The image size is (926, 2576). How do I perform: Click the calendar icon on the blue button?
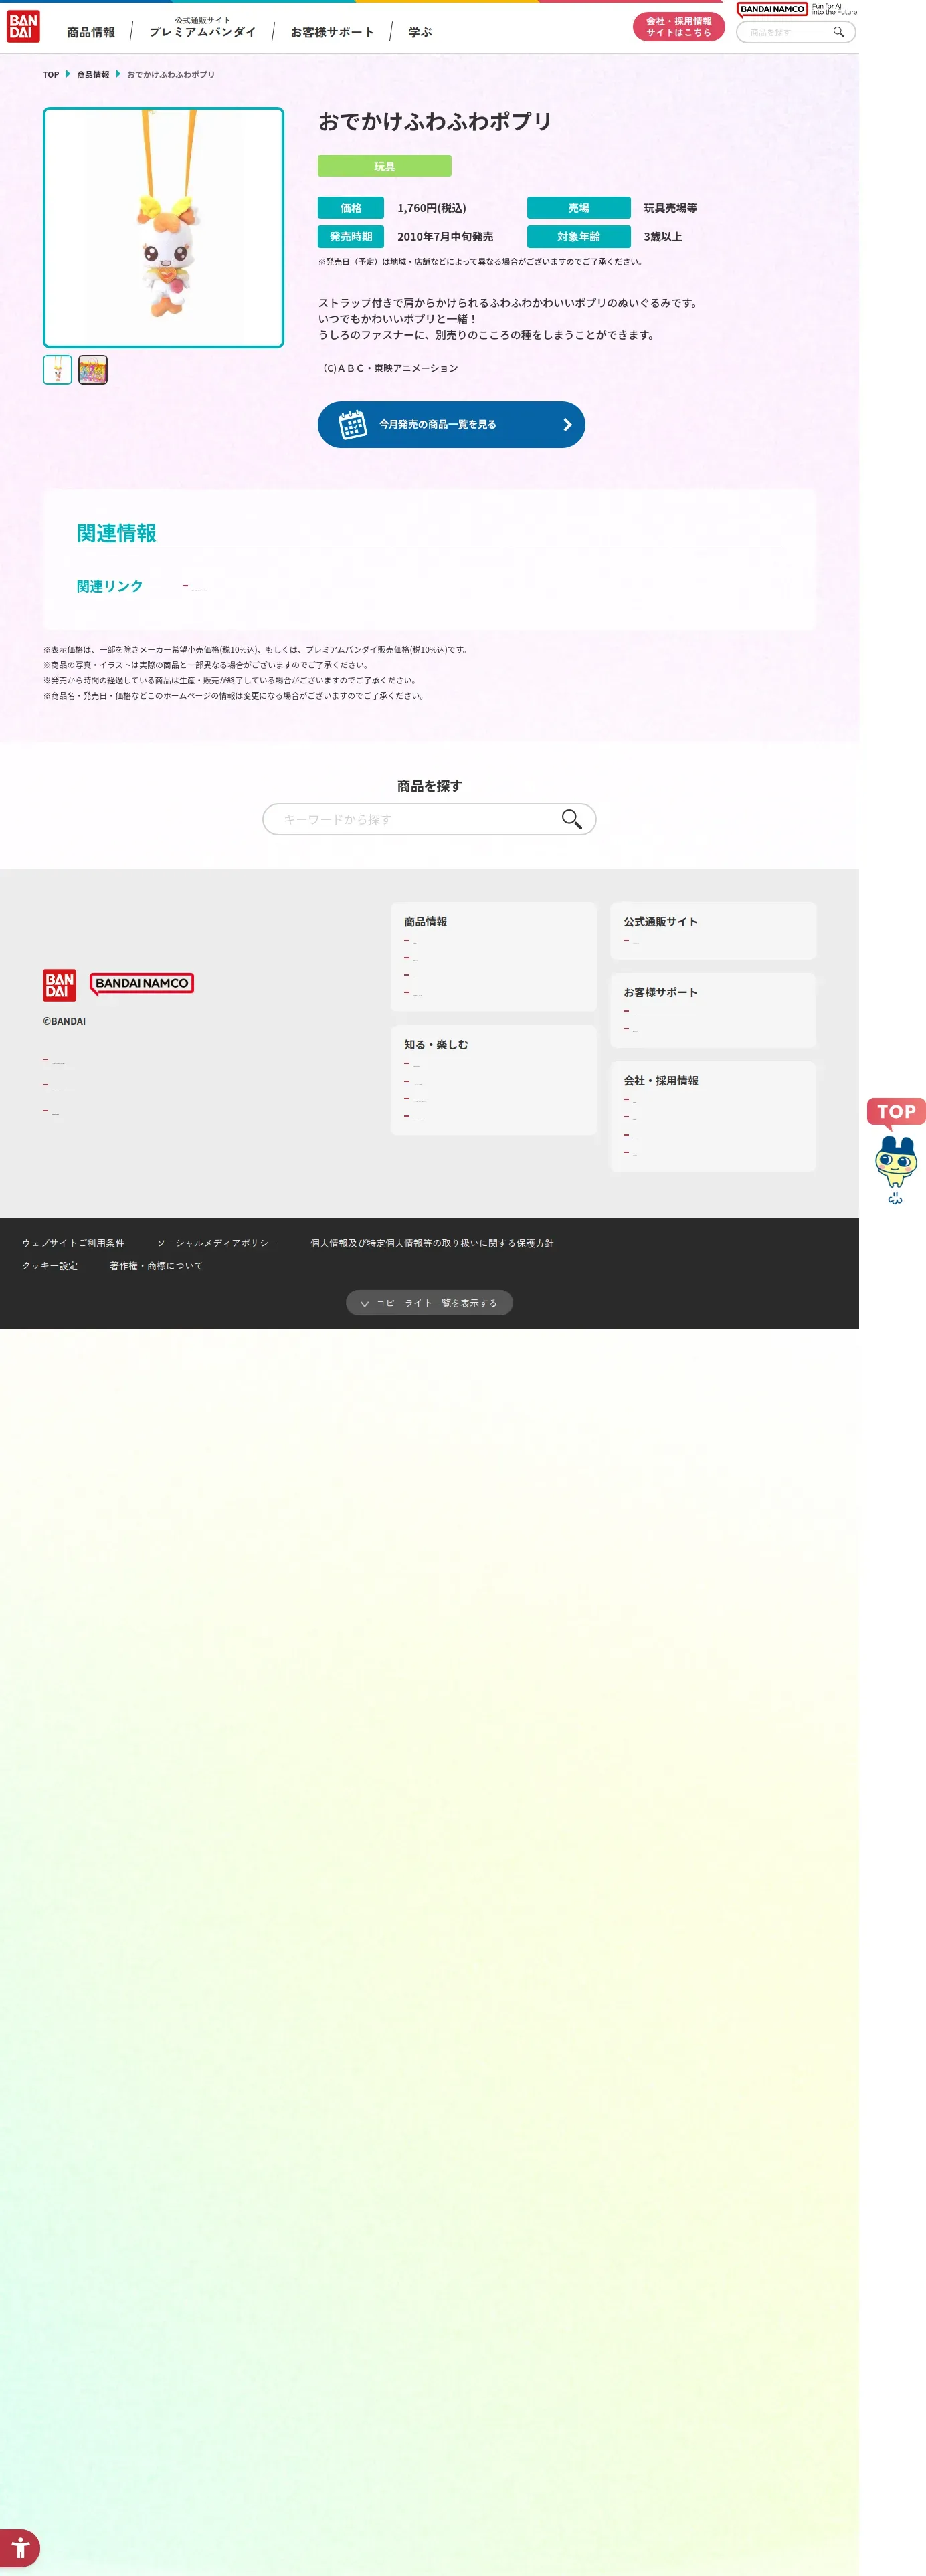(x=352, y=424)
